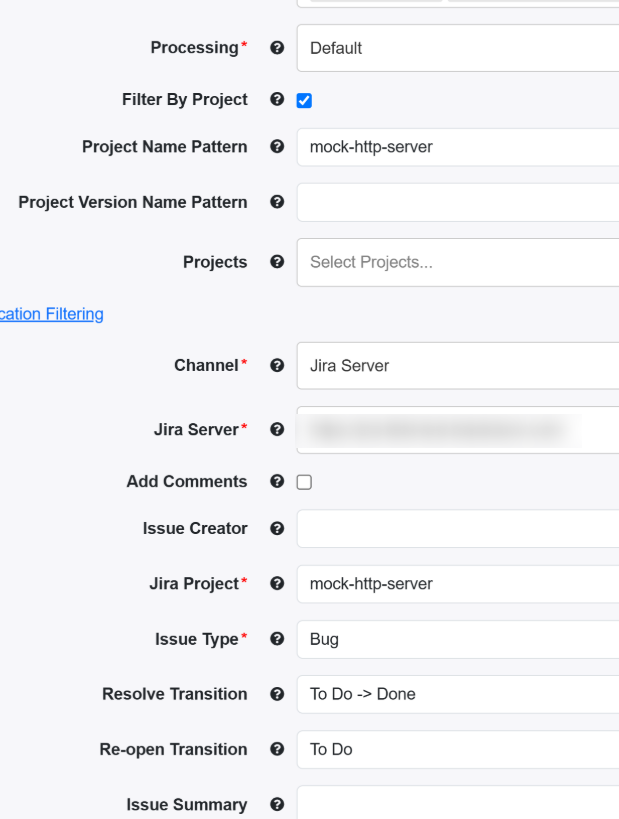Open help for Re-open Transition
Viewport: 619px width, 819px height.
point(277,749)
